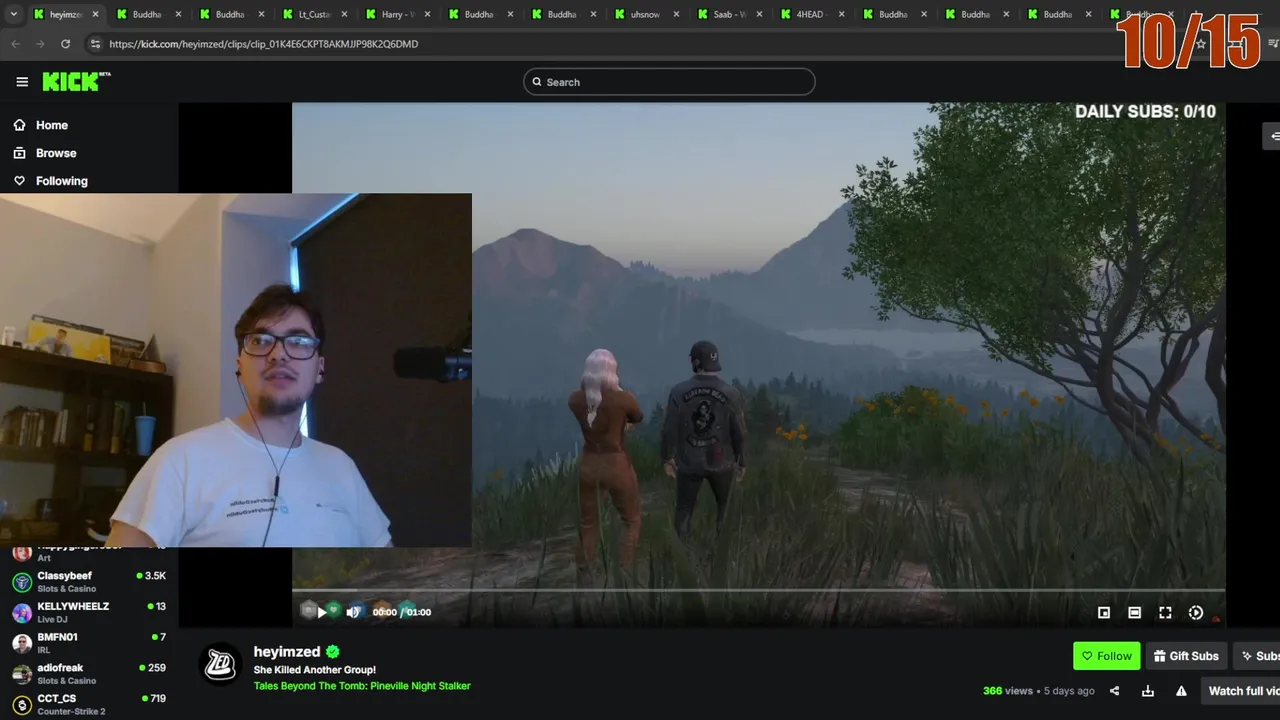Click the magnifier icon in the search bar
Viewport: 1280px width, 720px height.
(537, 82)
